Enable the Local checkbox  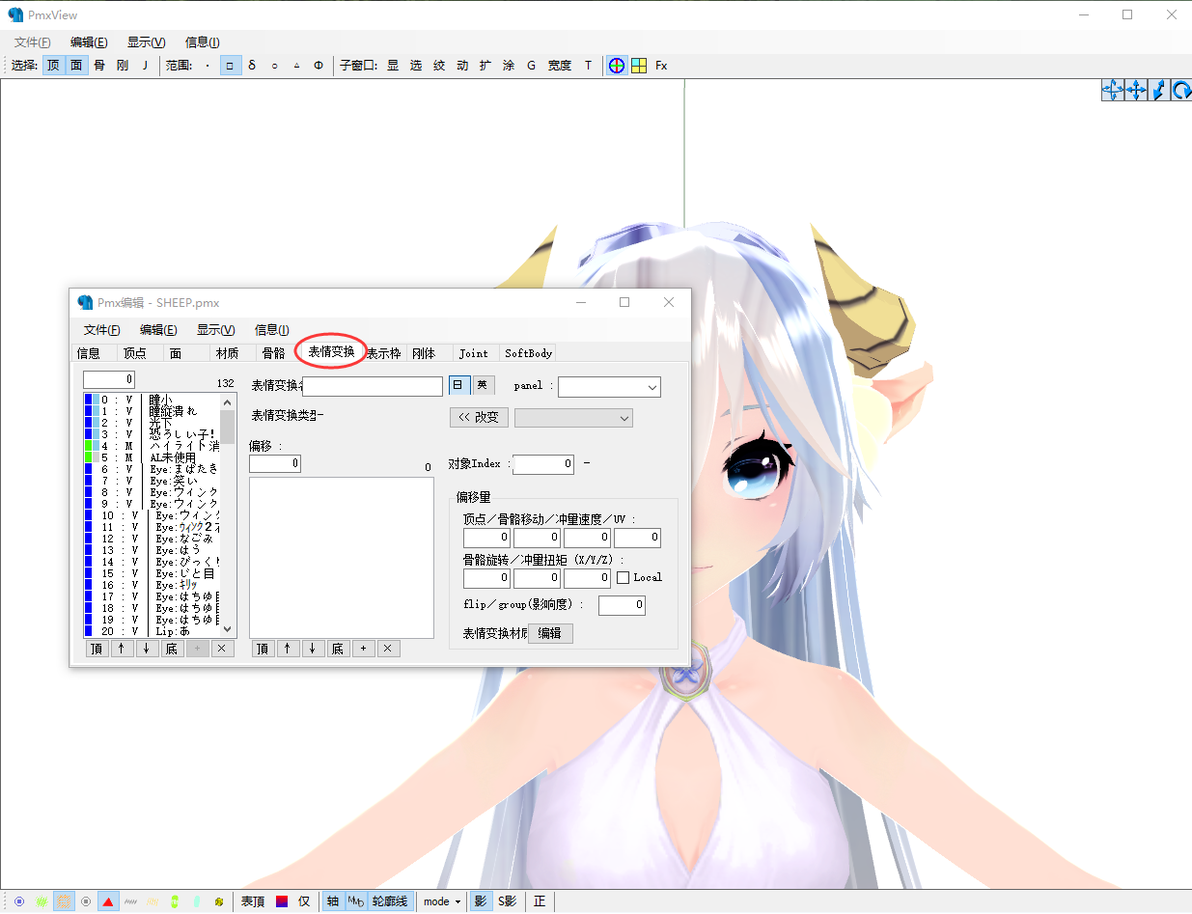click(x=623, y=578)
